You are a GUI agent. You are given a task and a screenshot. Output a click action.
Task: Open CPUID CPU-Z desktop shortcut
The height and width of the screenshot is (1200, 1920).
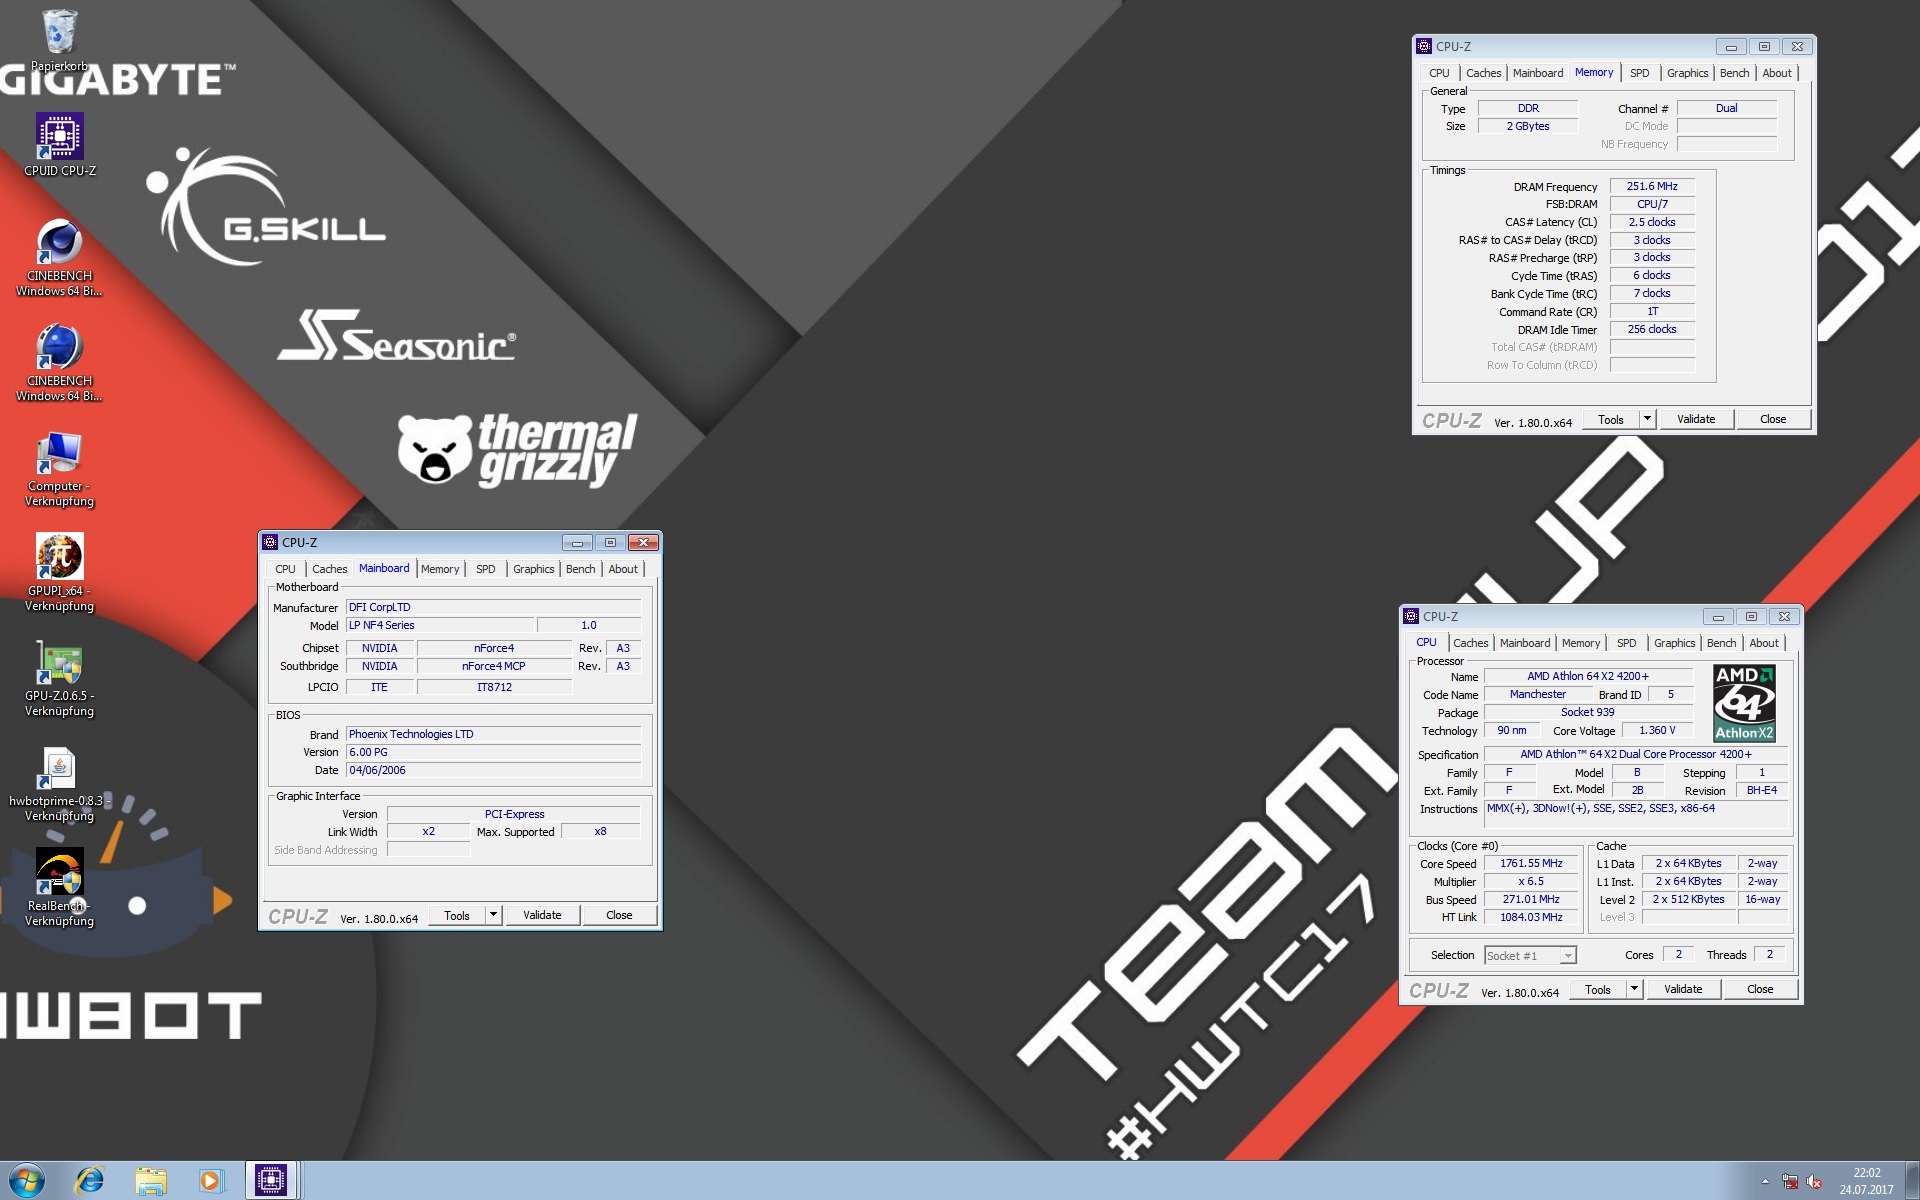(x=60, y=144)
